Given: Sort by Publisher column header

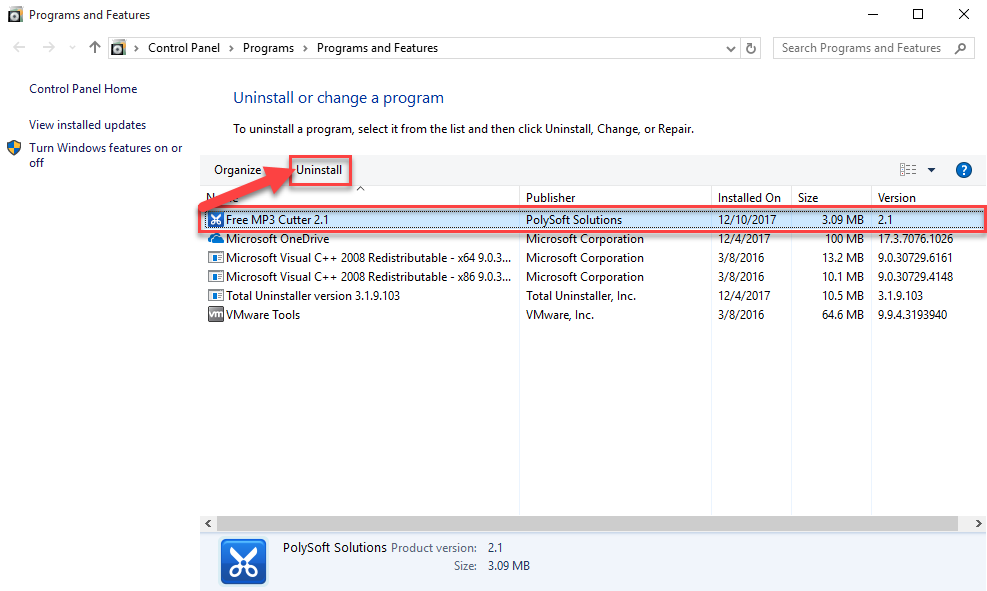Looking at the screenshot, I should click(615, 198).
